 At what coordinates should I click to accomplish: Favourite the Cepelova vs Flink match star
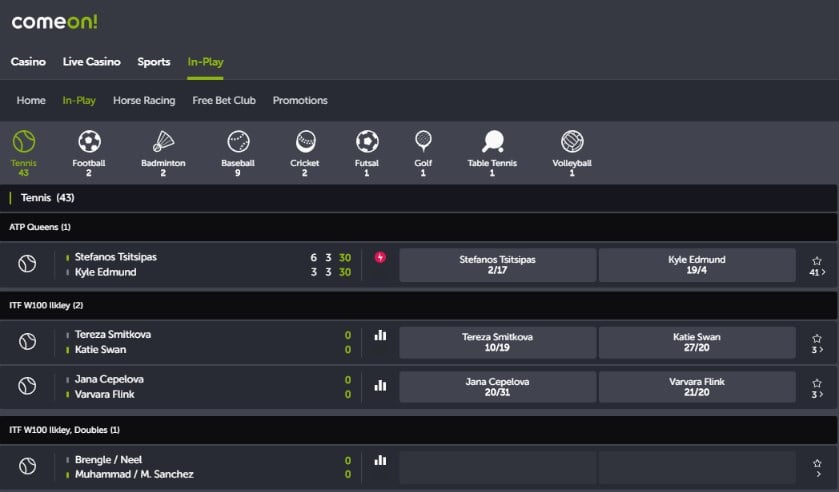pyautogui.click(x=817, y=383)
